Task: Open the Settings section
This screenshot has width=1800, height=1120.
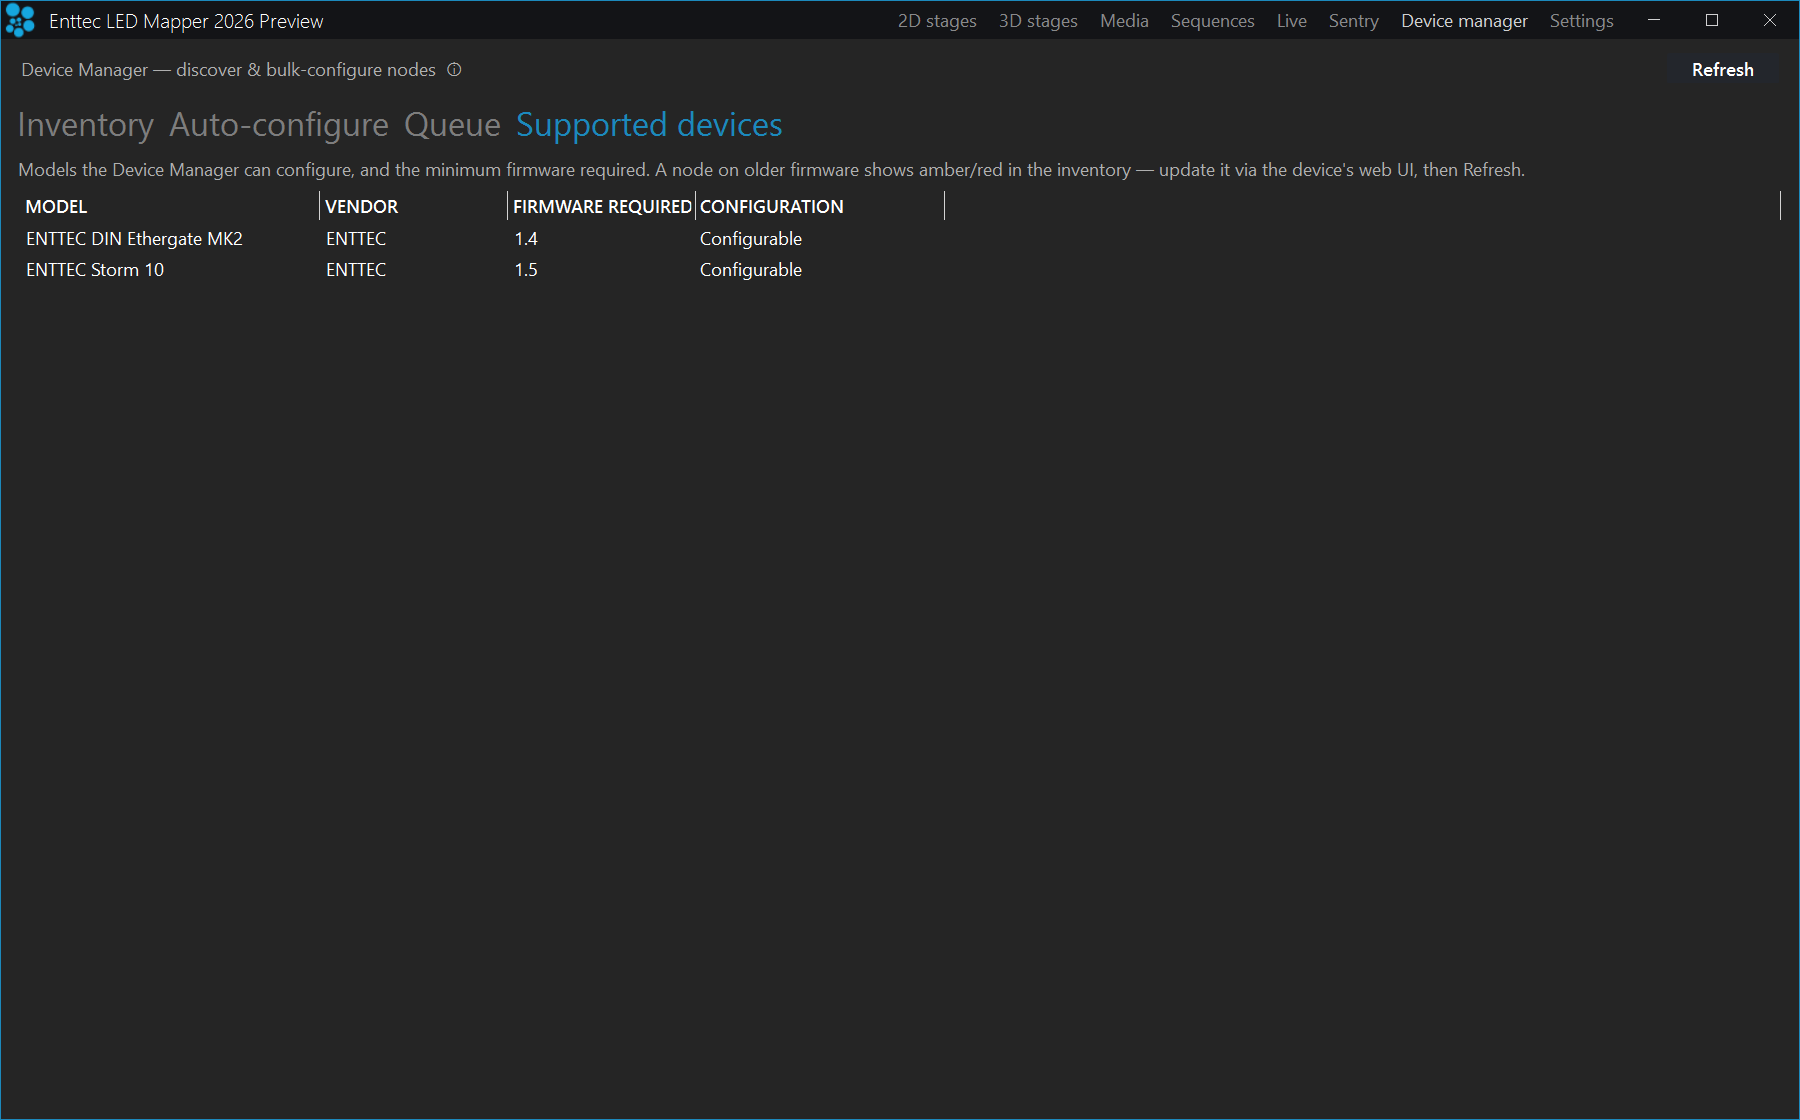Action: click(x=1581, y=21)
